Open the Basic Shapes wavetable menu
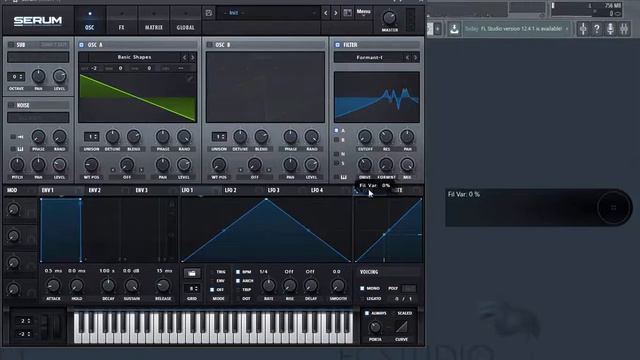The width and height of the screenshot is (640, 360). tap(134, 57)
